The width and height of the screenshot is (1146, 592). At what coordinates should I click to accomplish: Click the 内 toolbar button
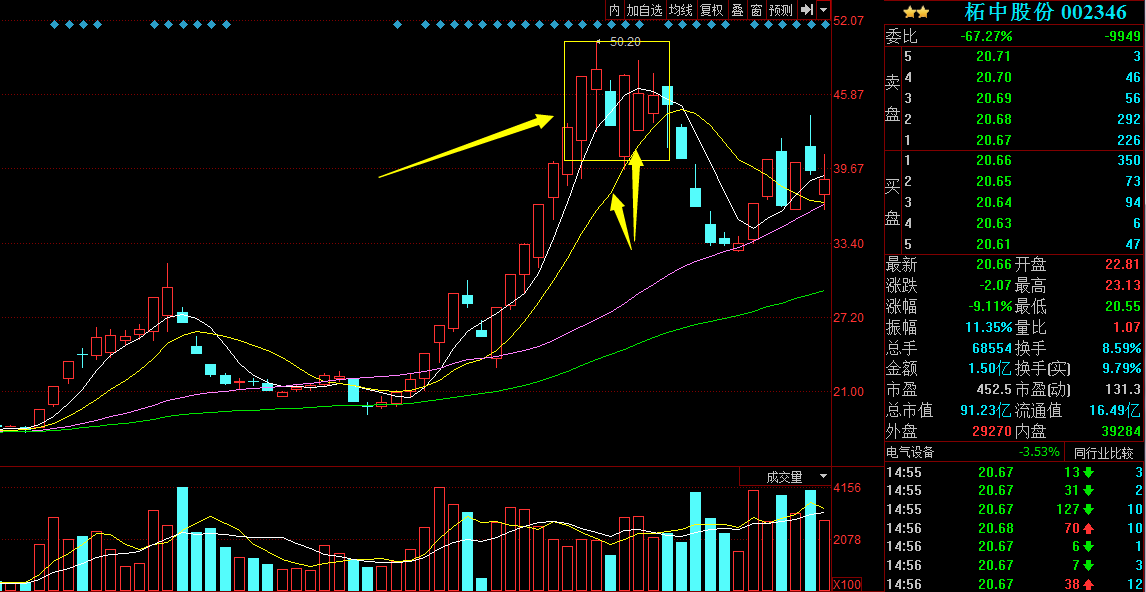click(614, 10)
